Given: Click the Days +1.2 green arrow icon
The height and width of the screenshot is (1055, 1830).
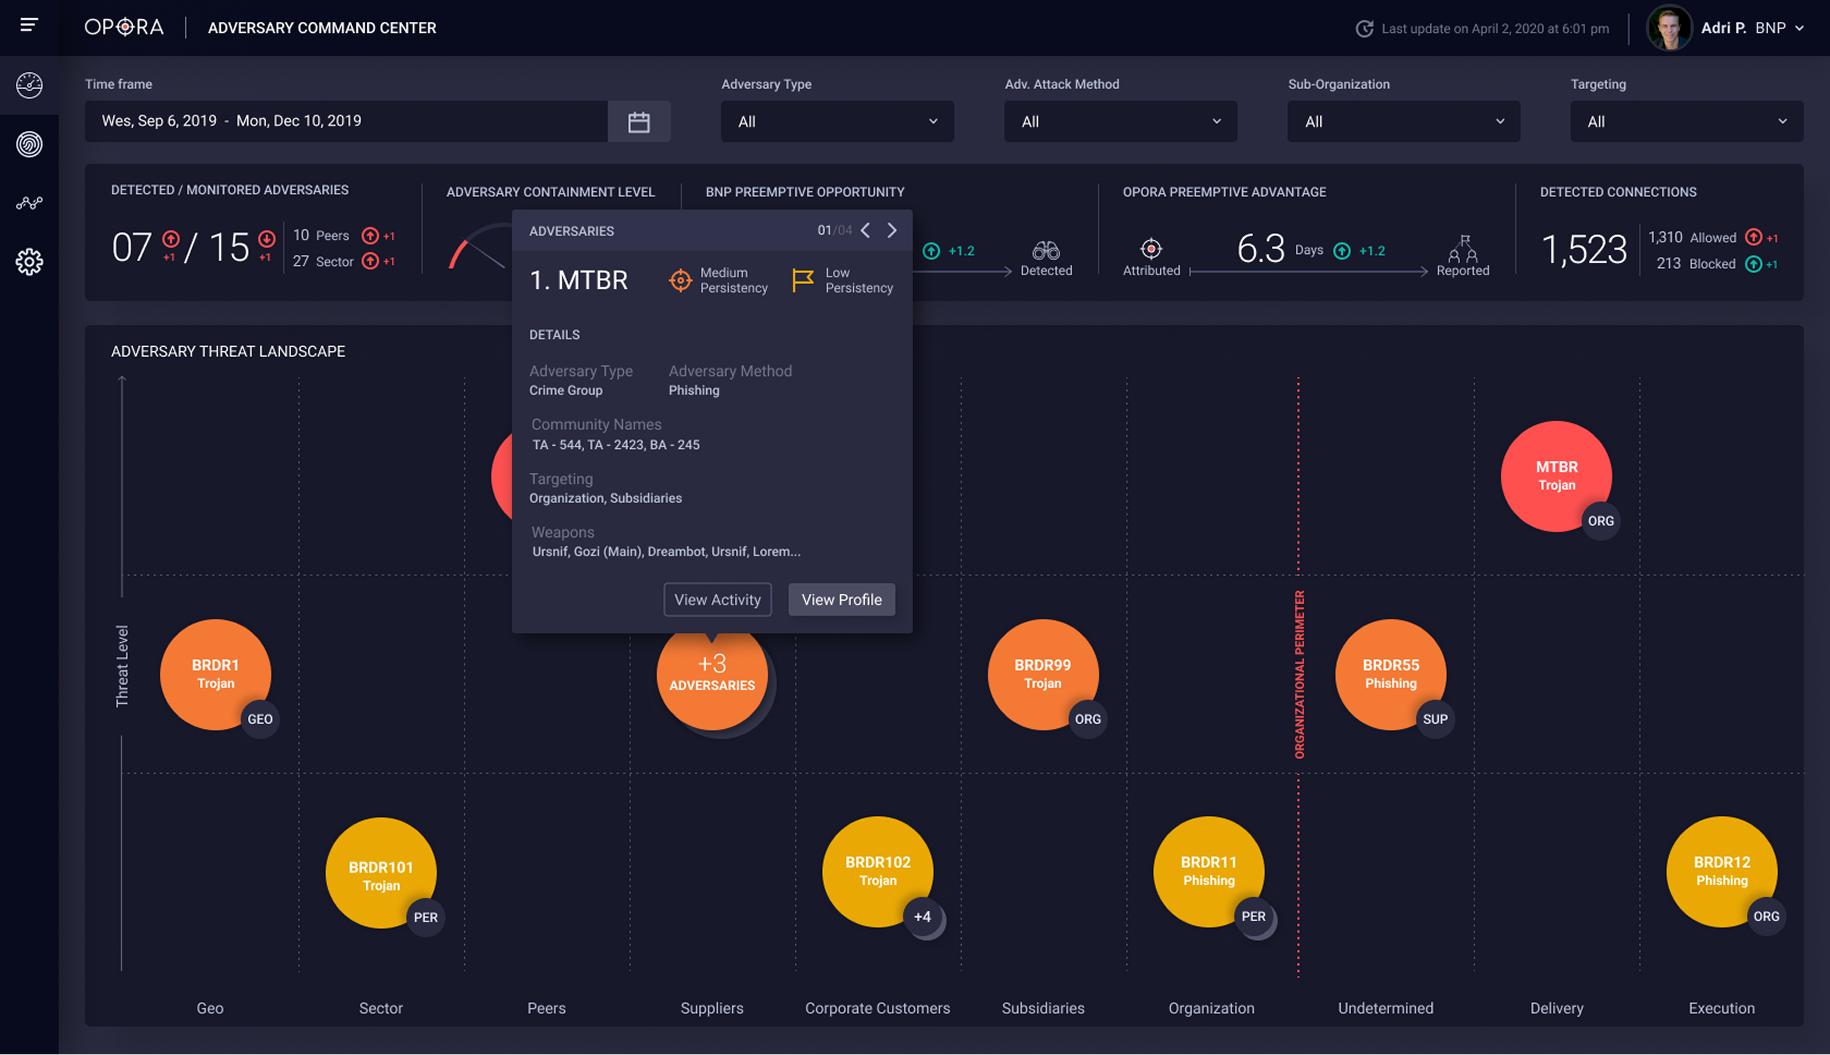Looking at the screenshot, I should (1342, 250).
